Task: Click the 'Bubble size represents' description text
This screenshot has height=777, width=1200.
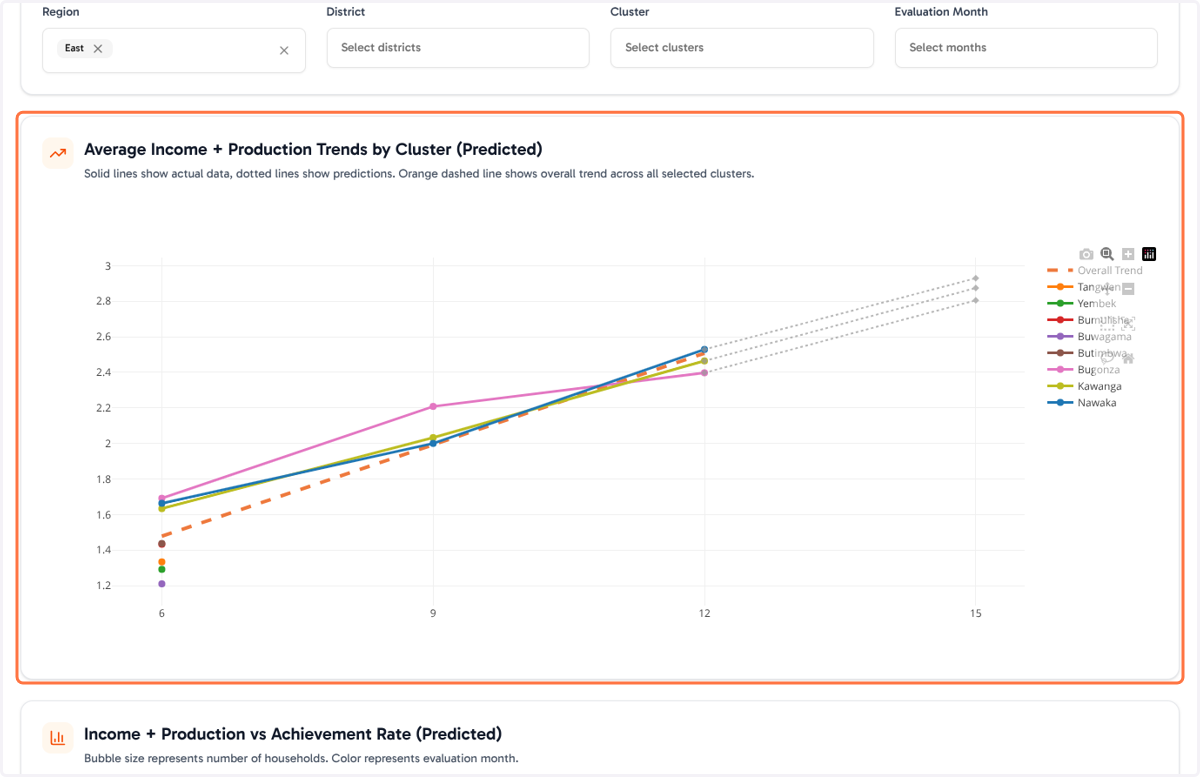Action: tap(301, 758)
